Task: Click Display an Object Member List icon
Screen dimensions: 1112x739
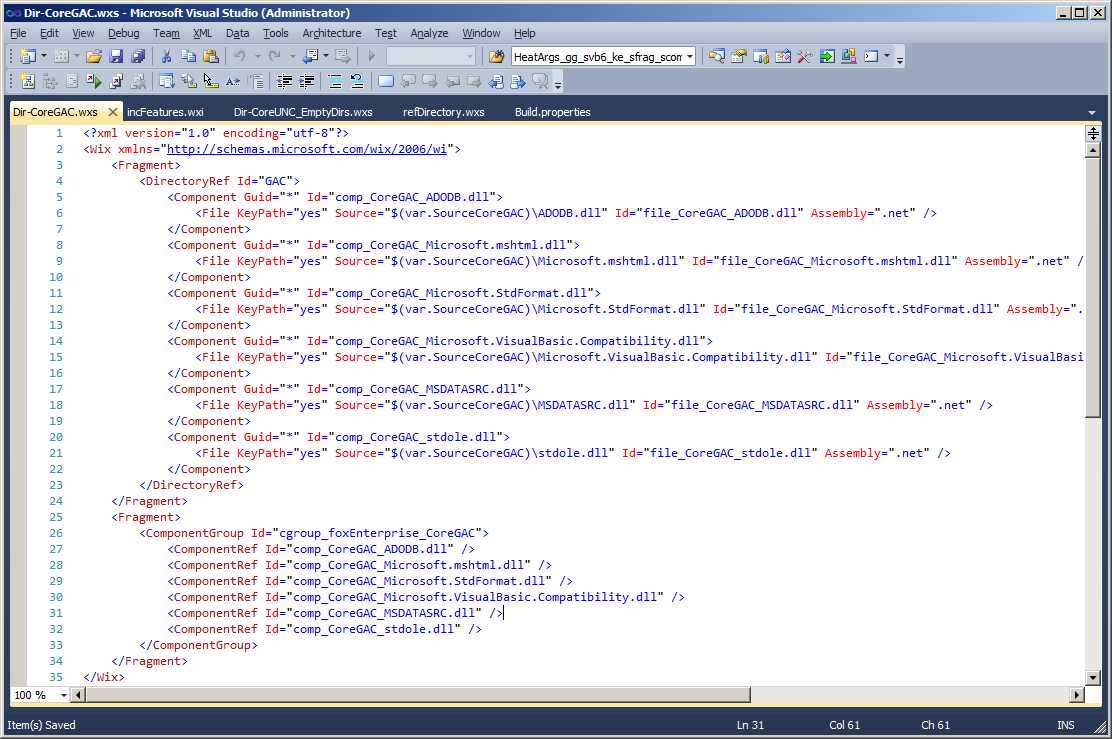Action: click(x=166, y=82)
